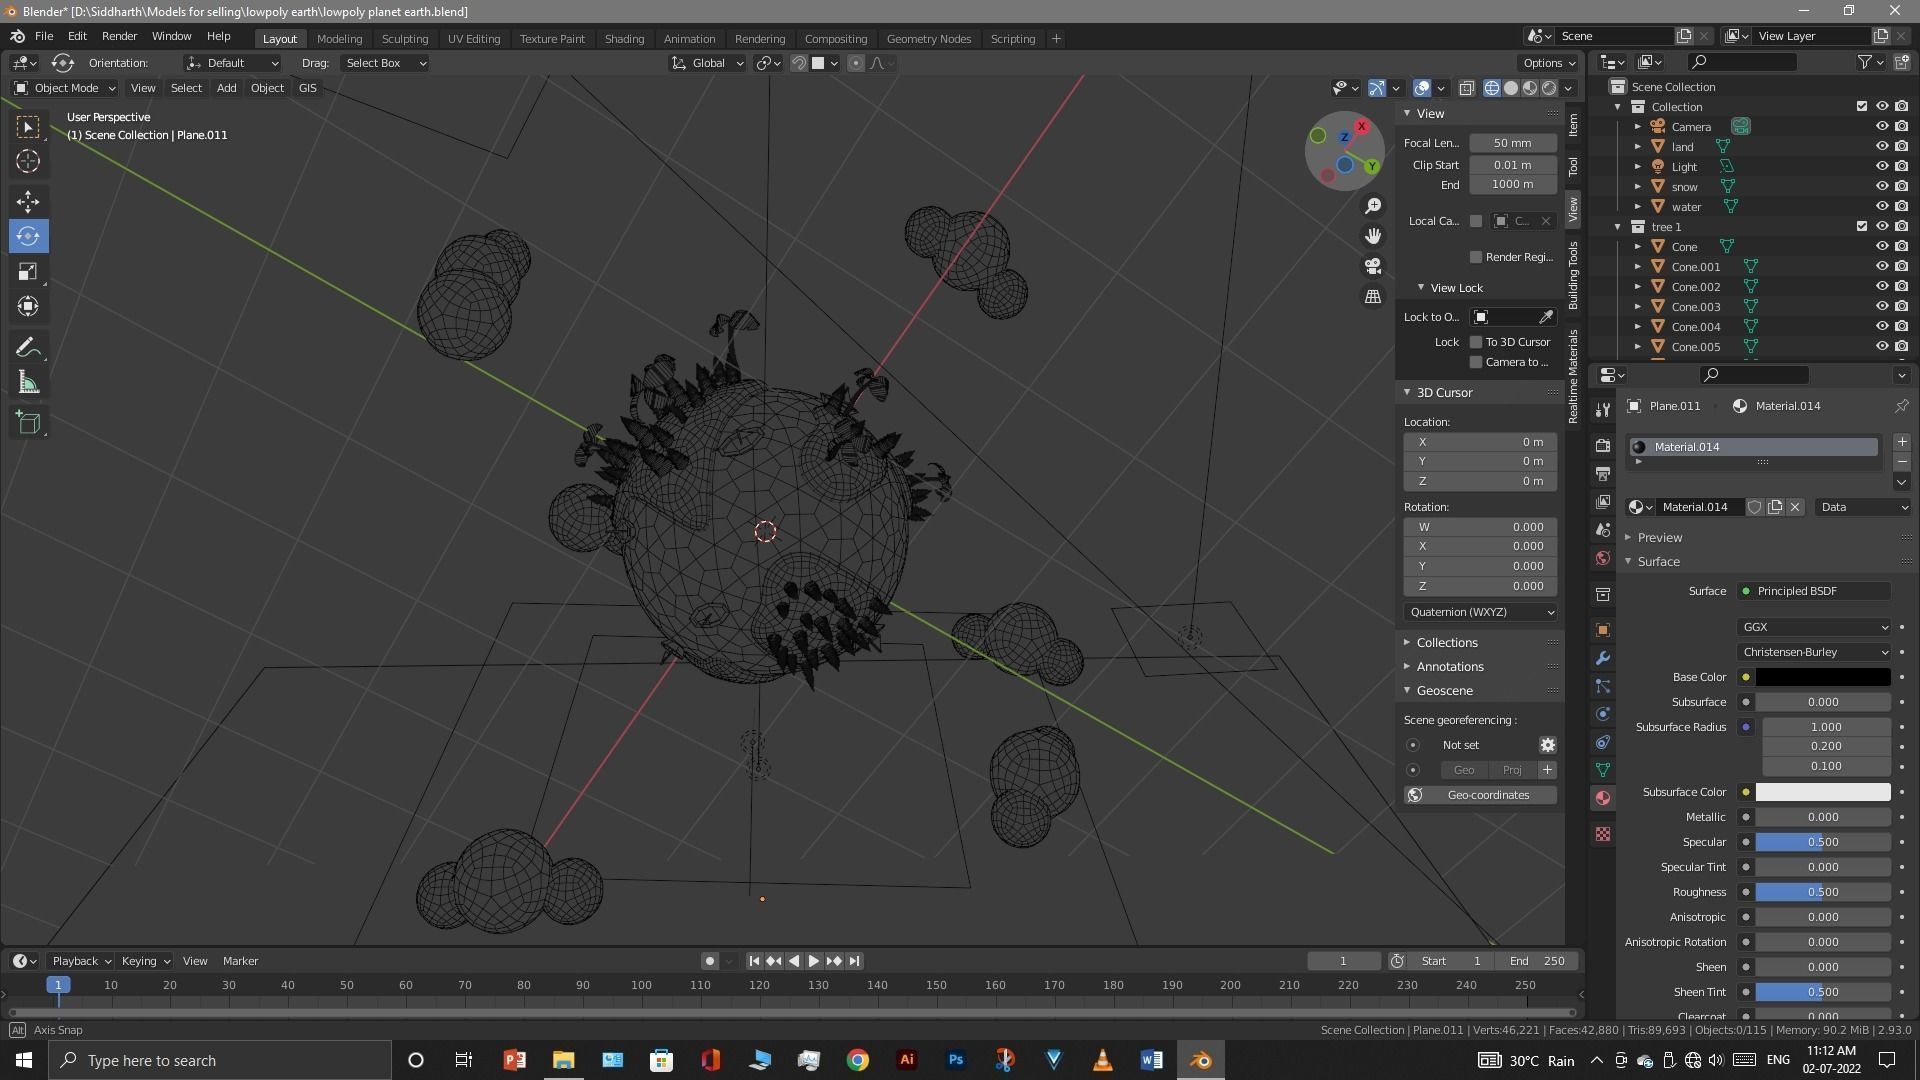Image resolution: width=1920 pixels, height=1080 pixels.
Task: Click the Geoscene settings gear icon
Action: click(x=1547, y=745)
